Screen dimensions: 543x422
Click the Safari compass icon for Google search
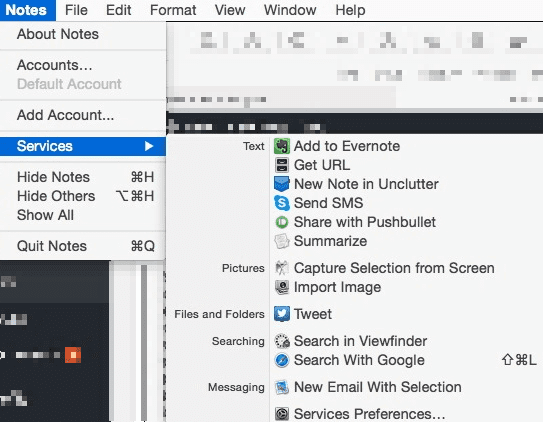tap(282, 360)
